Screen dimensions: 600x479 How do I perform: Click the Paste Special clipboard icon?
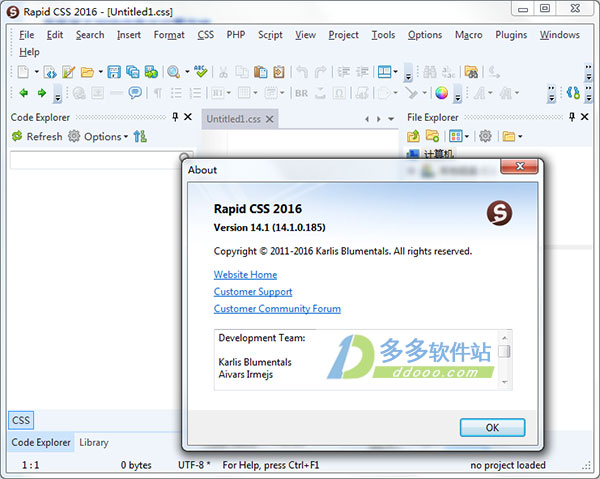(x=279, y=72)
